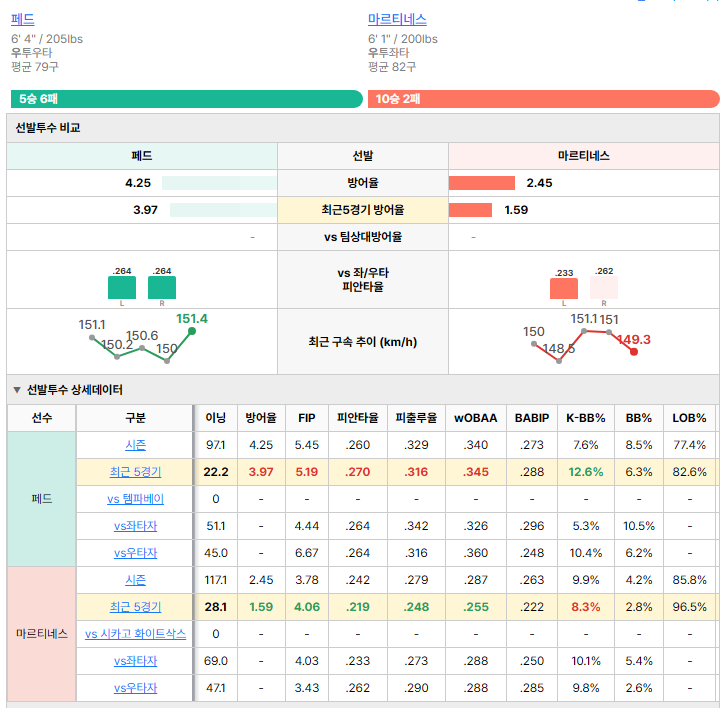The width and height of the screenshot is (726, 708).
Task: Open 페드's vs좌타자 link
Action: click(x=135, y=526)
